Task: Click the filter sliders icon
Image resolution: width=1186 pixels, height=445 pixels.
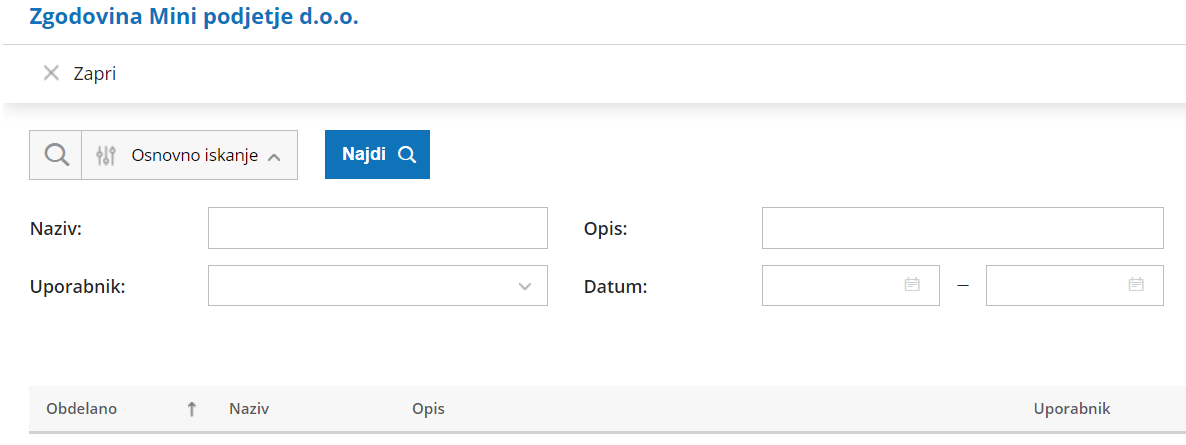Action: [x=106, y=155]
